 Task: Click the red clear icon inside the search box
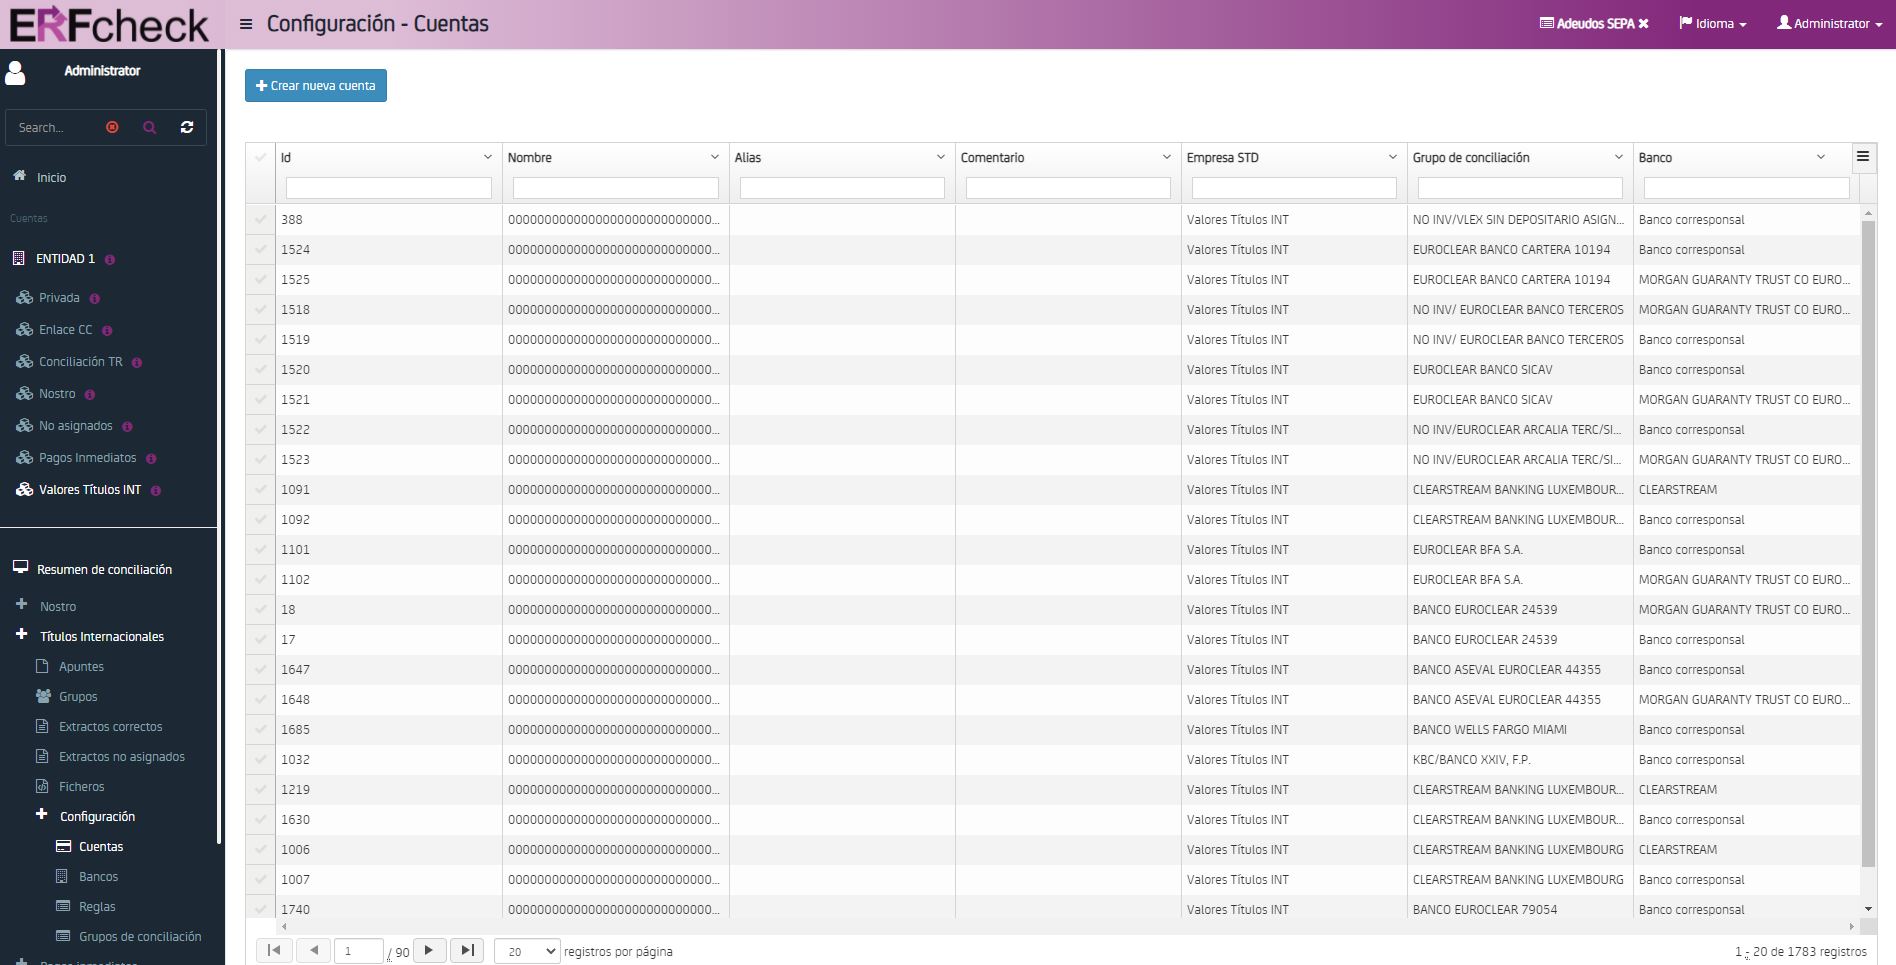coord(112,127)
